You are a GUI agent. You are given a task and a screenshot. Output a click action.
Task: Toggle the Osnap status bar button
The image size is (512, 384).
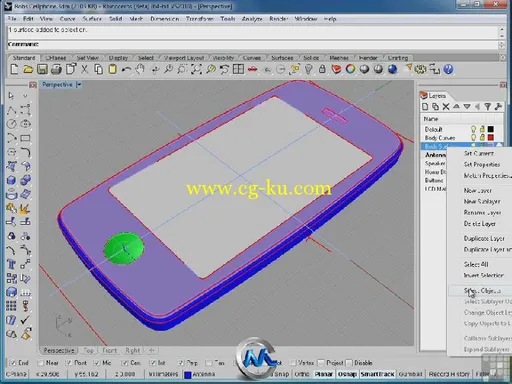[x=347, y=374]
